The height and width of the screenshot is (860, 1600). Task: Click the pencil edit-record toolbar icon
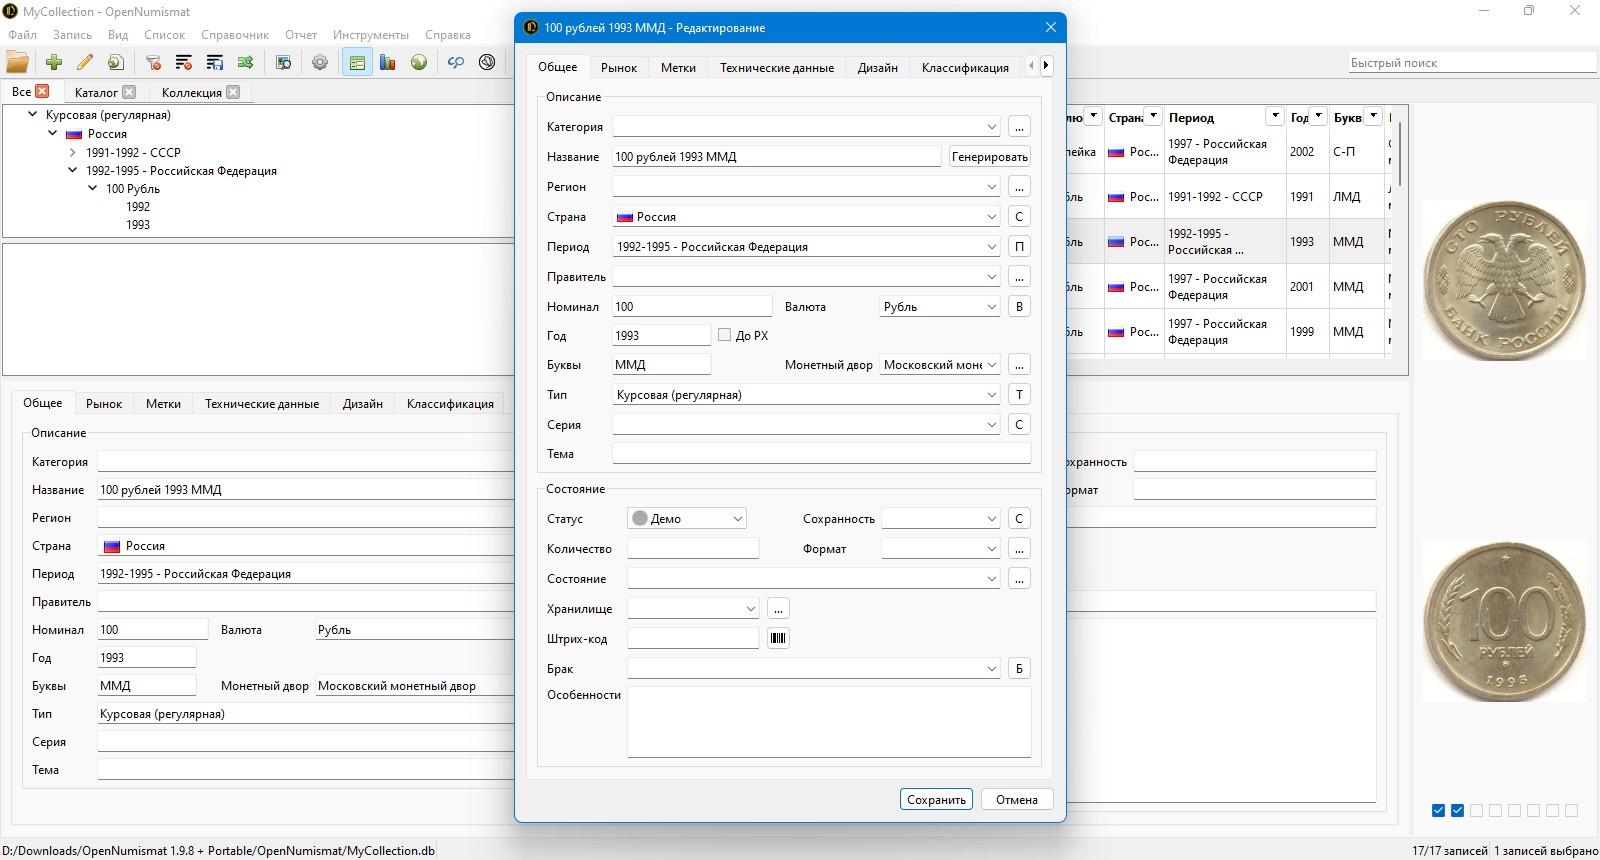[x=85, y=62]
